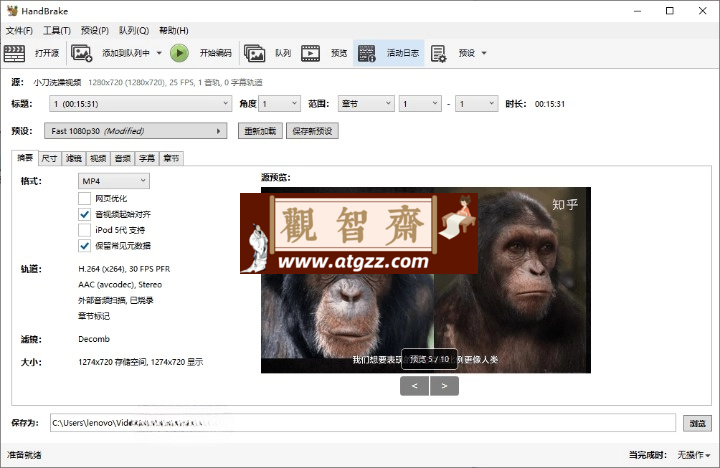The height and width of the screenshot is (468, 720).
Task: Open the Fast 1080p30 preset selector
Action: coord(135,131)
